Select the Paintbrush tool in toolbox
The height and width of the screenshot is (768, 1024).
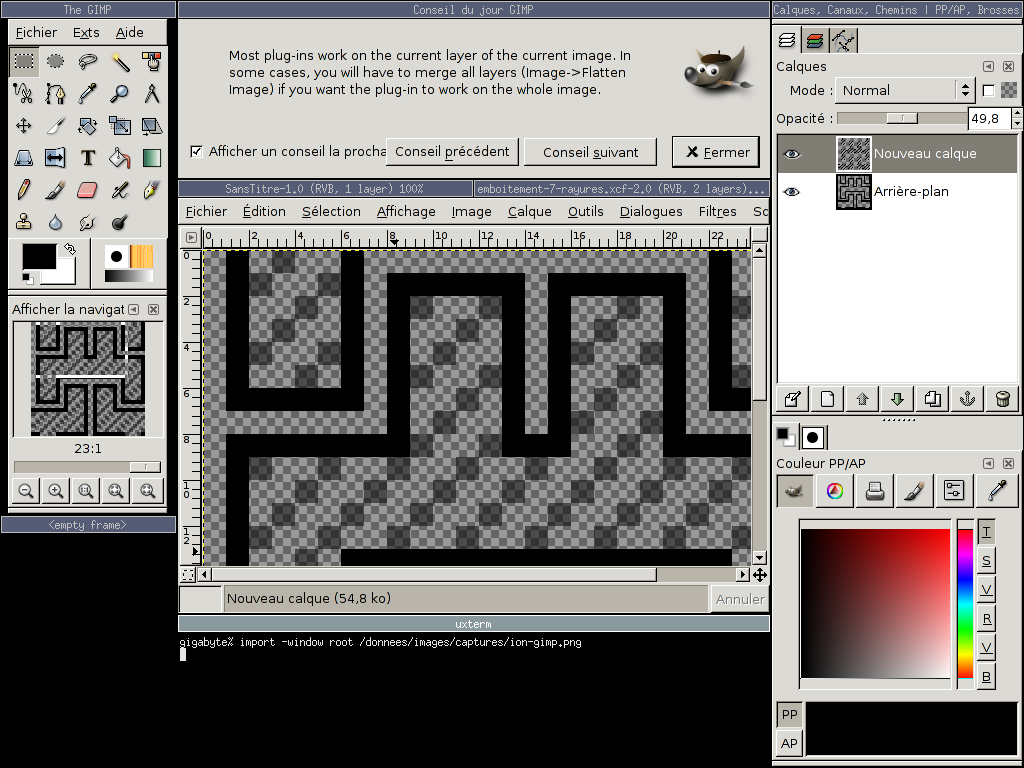[x=56, y=189]
